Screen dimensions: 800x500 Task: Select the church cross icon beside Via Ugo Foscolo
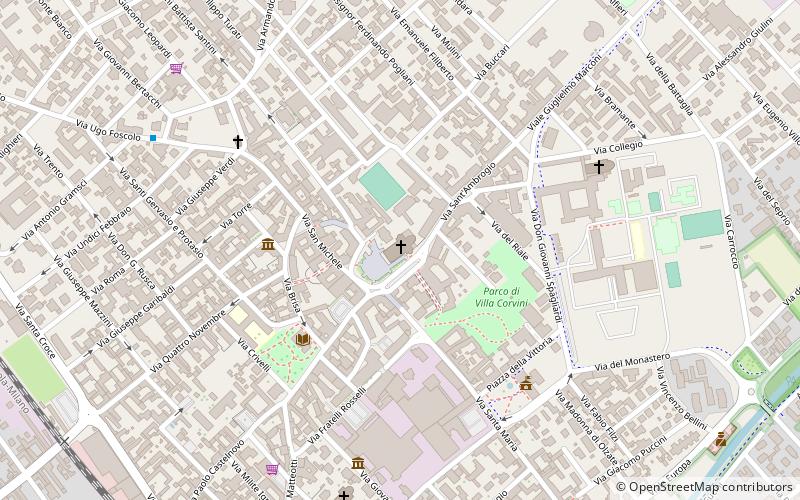[238, 141]
